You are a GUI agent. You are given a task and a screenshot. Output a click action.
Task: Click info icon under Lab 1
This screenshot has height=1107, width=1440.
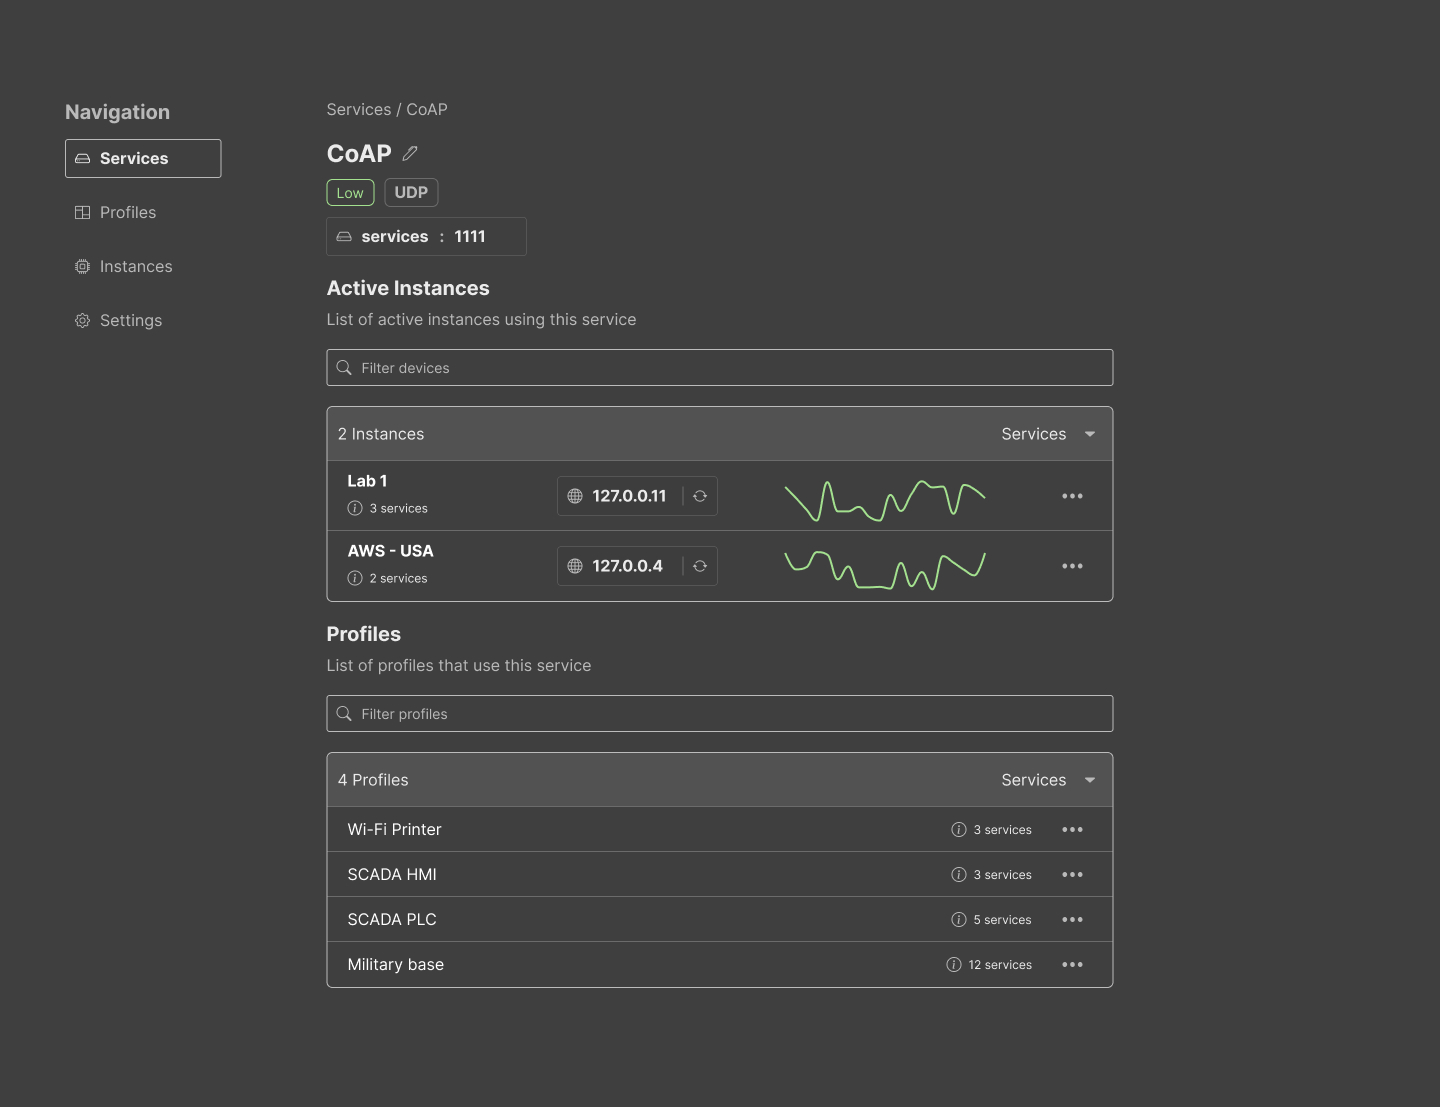(x=355, y=508)
